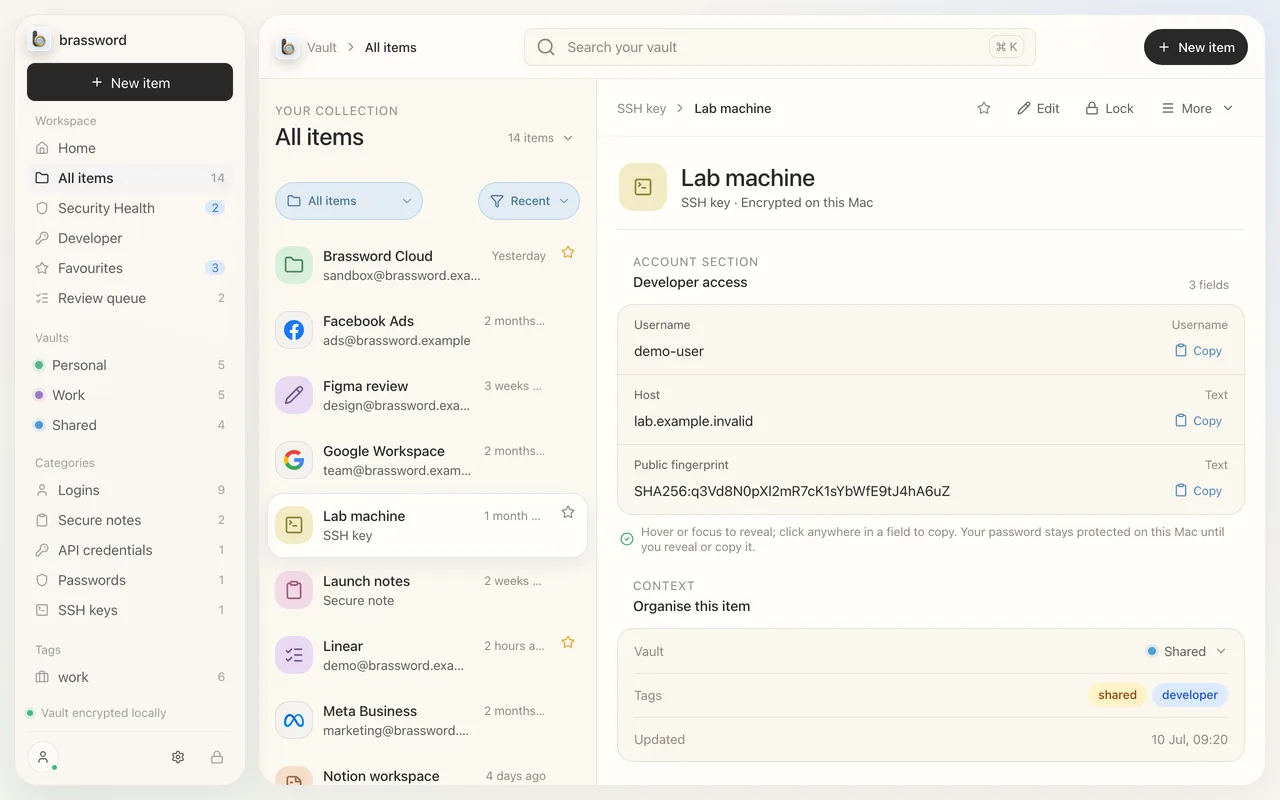The width and height of the screenshot is (1280, 800).
Task: Click the Figma review pencil icon
Action: pos(294,395)
